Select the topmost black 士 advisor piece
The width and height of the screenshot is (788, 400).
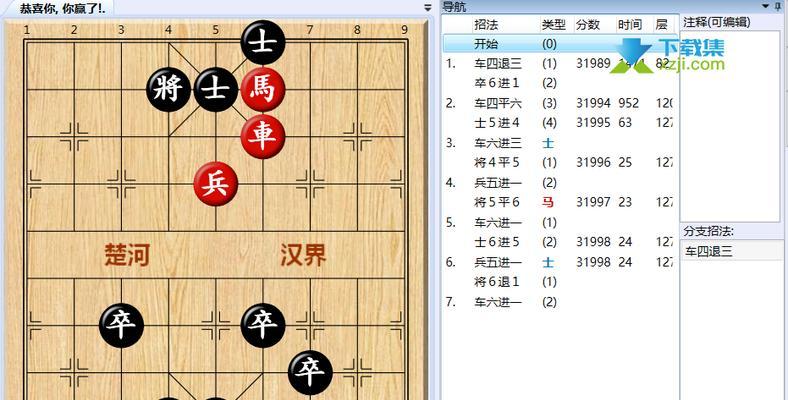click(x=263, y=43)
